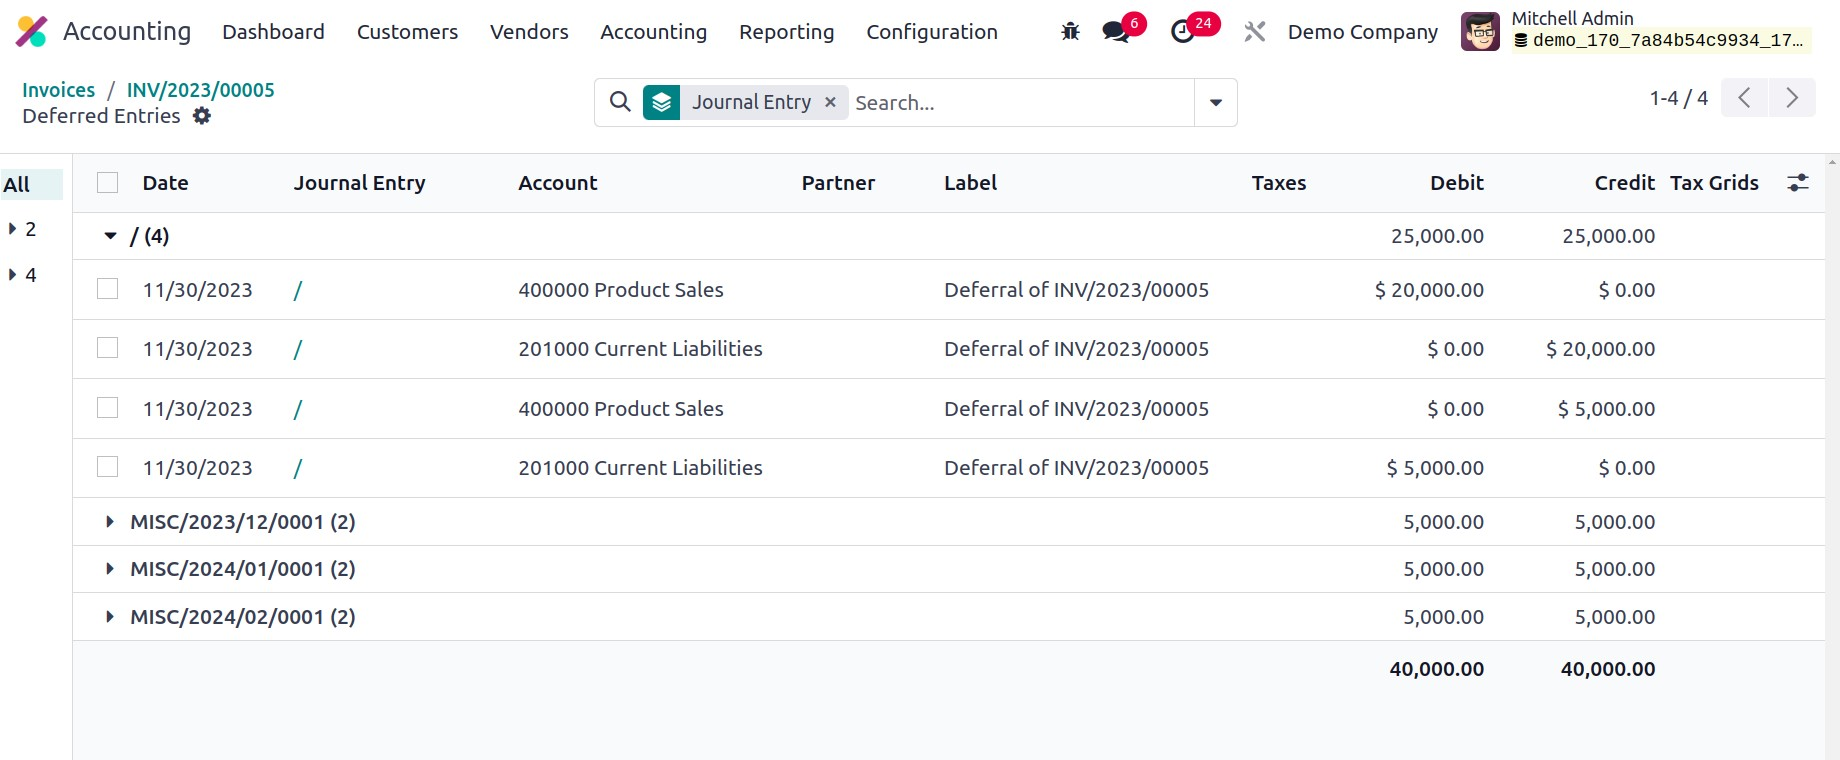1840x760 pixels.
Task: Open INV/2023/00005 breadcrumb link
Action: tap(200, 90)
